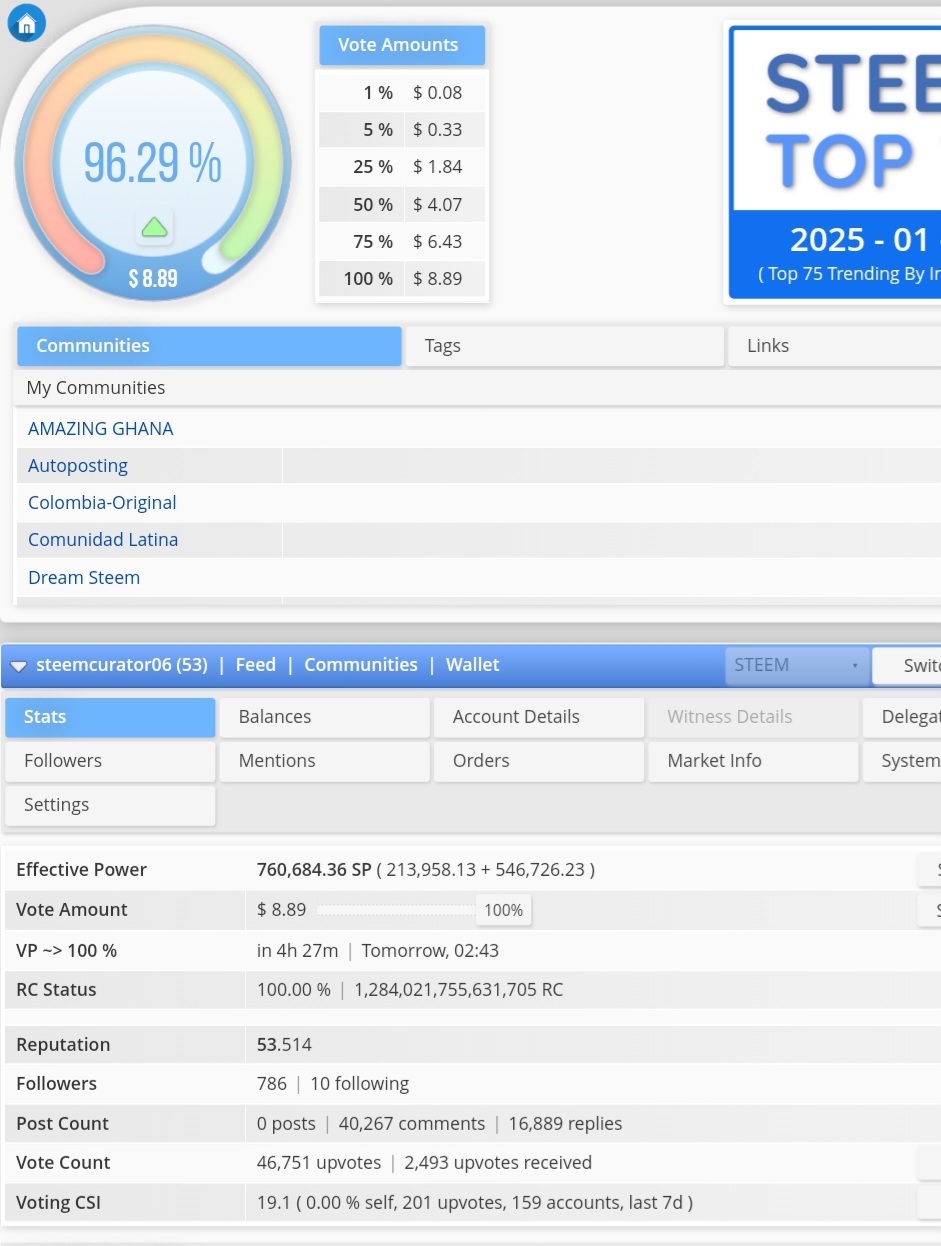
Task: Click the $ 8.89 value under gauge
Action: coord(153,278)
